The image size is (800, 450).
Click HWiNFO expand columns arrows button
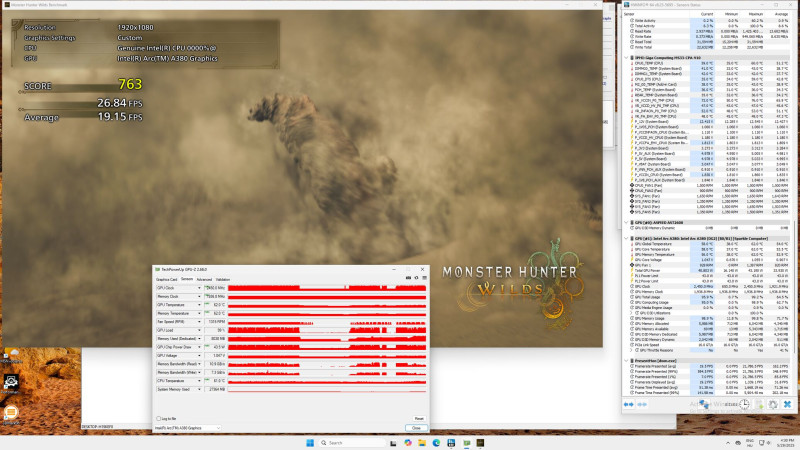click(x=629, y=404)
